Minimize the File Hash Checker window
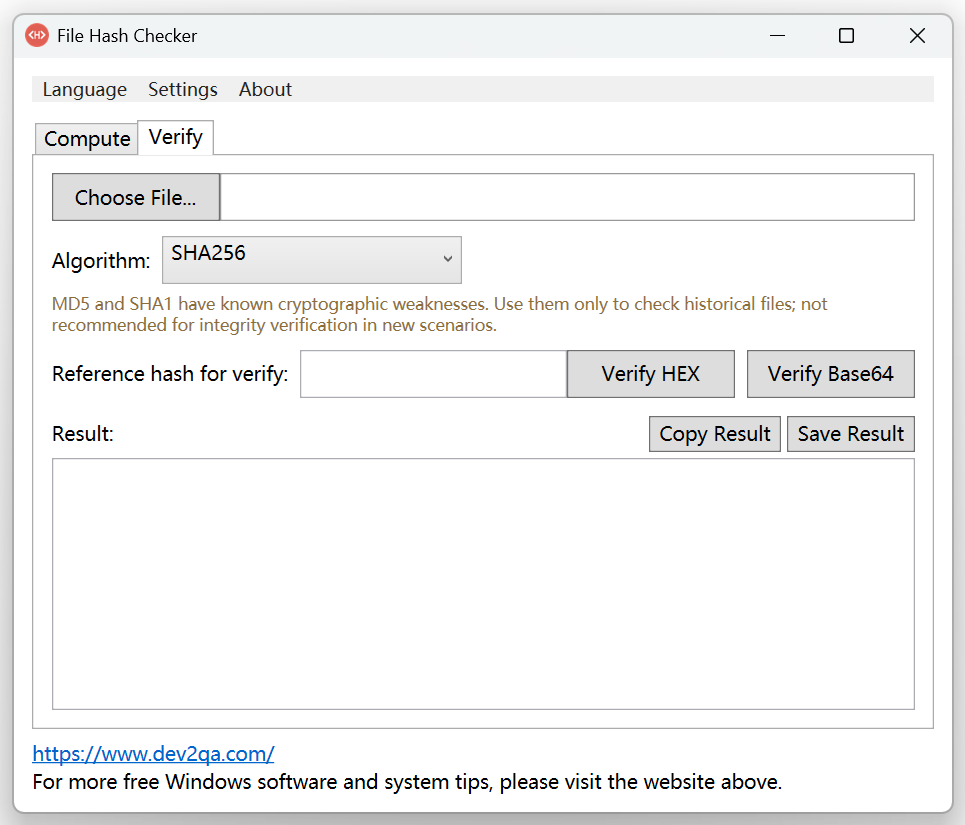The height and width of the screenshot is (825, 965). [777, 36]
